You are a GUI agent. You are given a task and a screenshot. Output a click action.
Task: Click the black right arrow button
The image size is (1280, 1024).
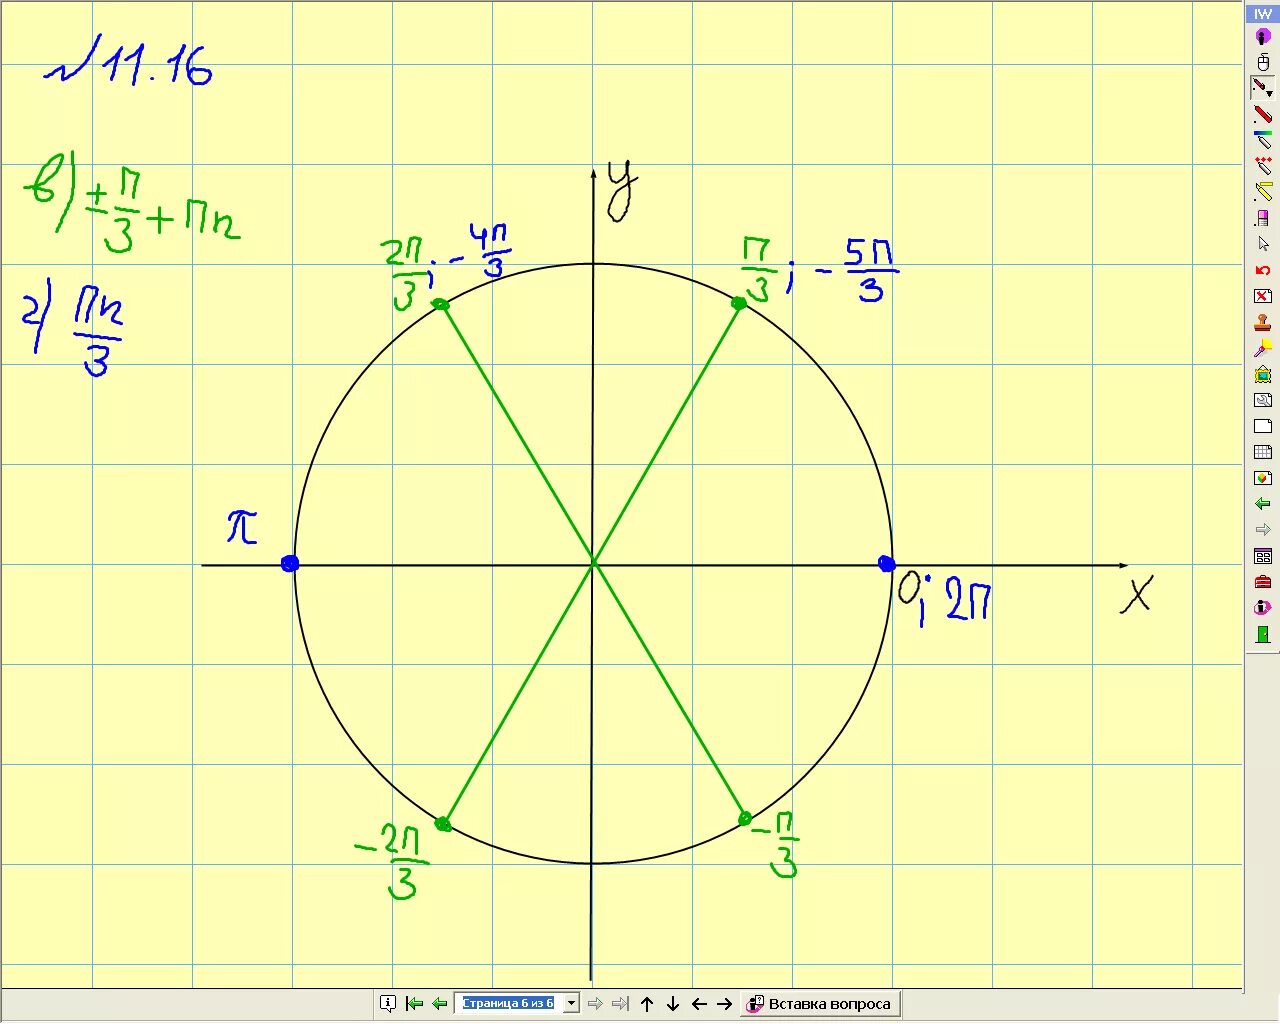[725, 1004]
